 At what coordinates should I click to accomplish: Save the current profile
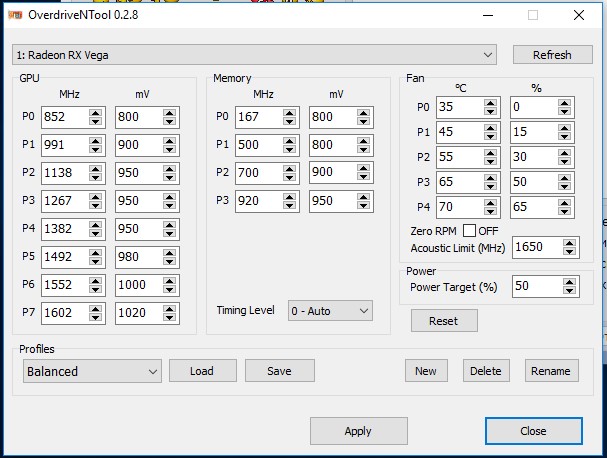tap(279, 371)
